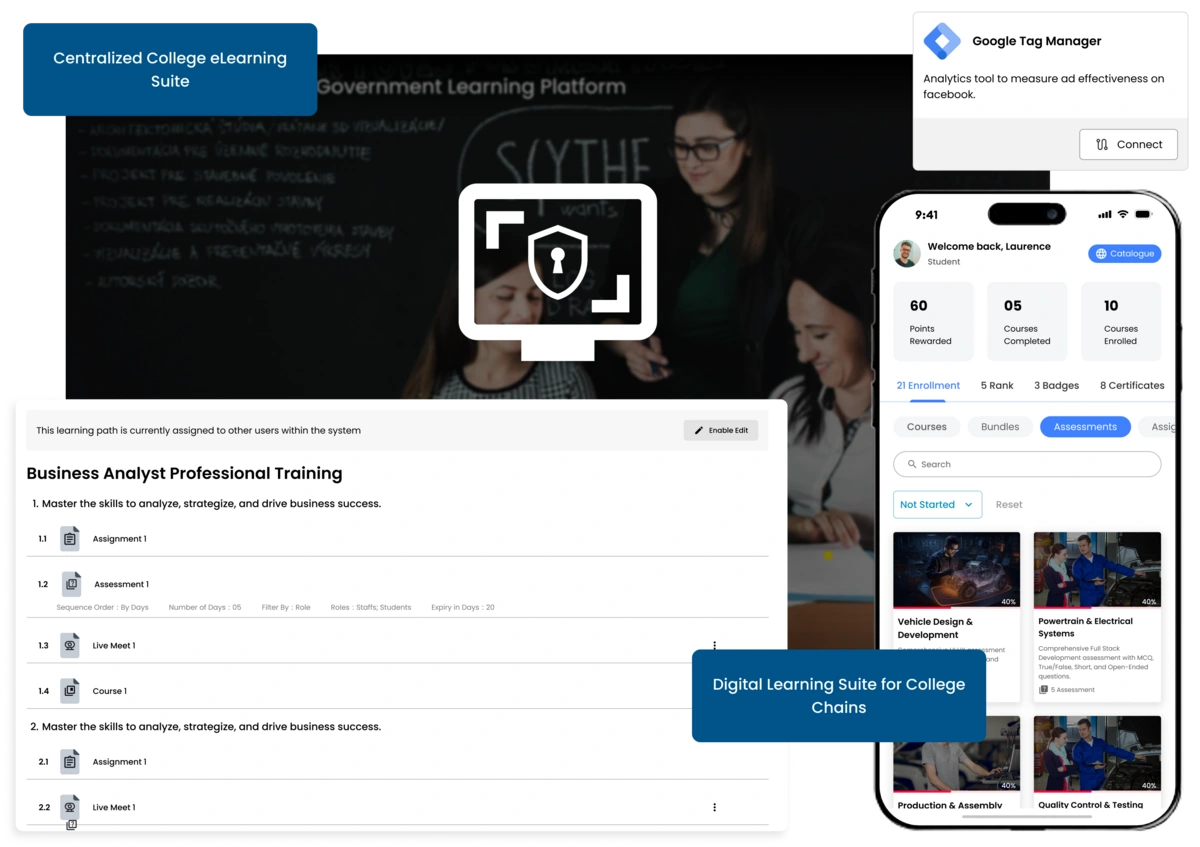This screenshot has height=847, width=1200.
Task: Click the Google Tag Manager logo icon
Action: 944,41
